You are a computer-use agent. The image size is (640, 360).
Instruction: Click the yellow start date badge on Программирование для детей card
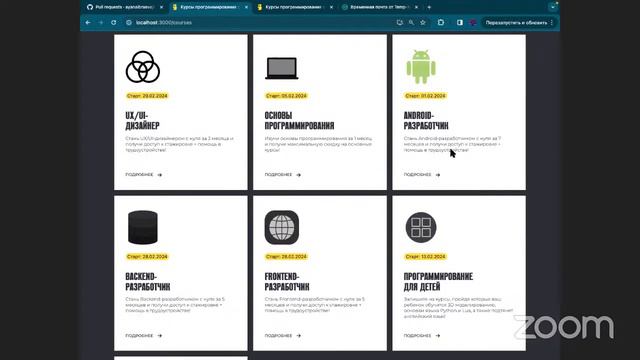(x=425, y=257)
